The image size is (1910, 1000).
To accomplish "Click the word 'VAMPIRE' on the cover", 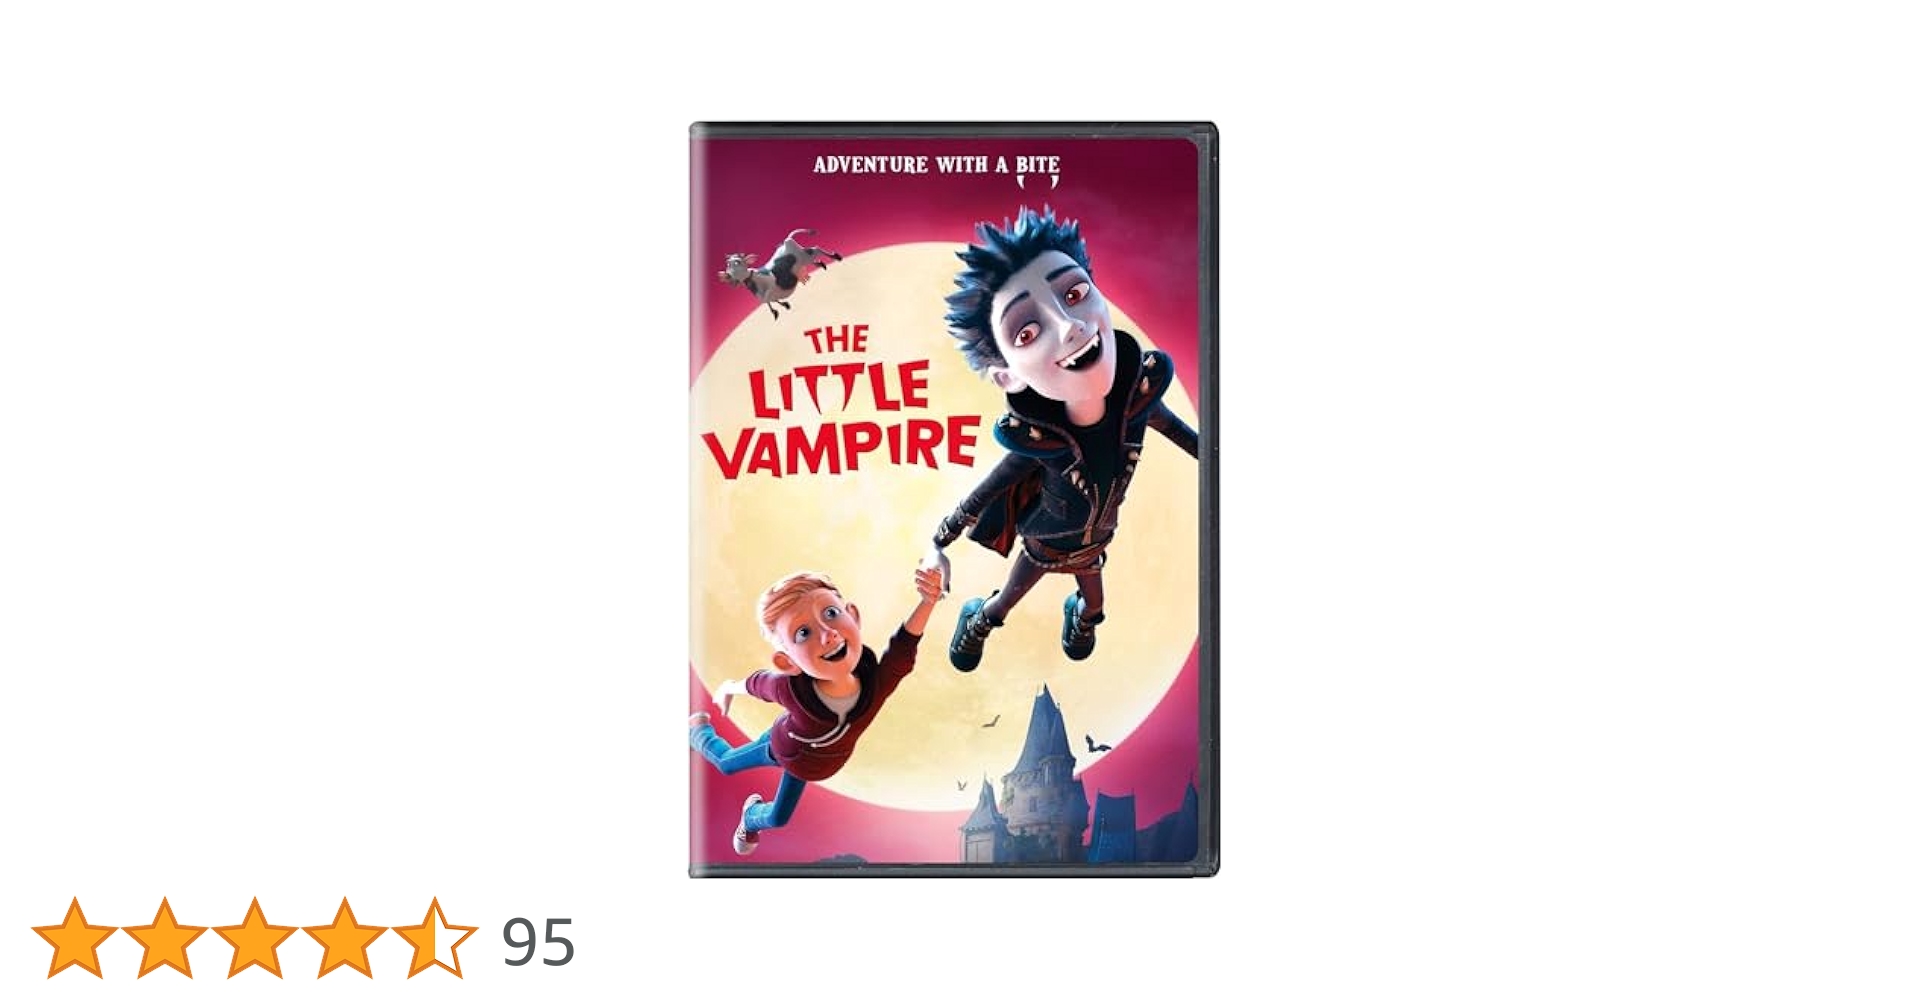I will [842, 447].
